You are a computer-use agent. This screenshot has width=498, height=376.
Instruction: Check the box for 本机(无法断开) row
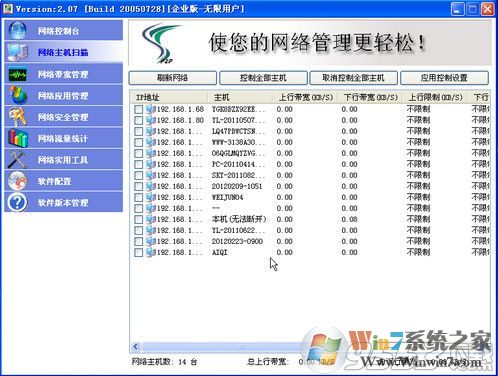139,219
